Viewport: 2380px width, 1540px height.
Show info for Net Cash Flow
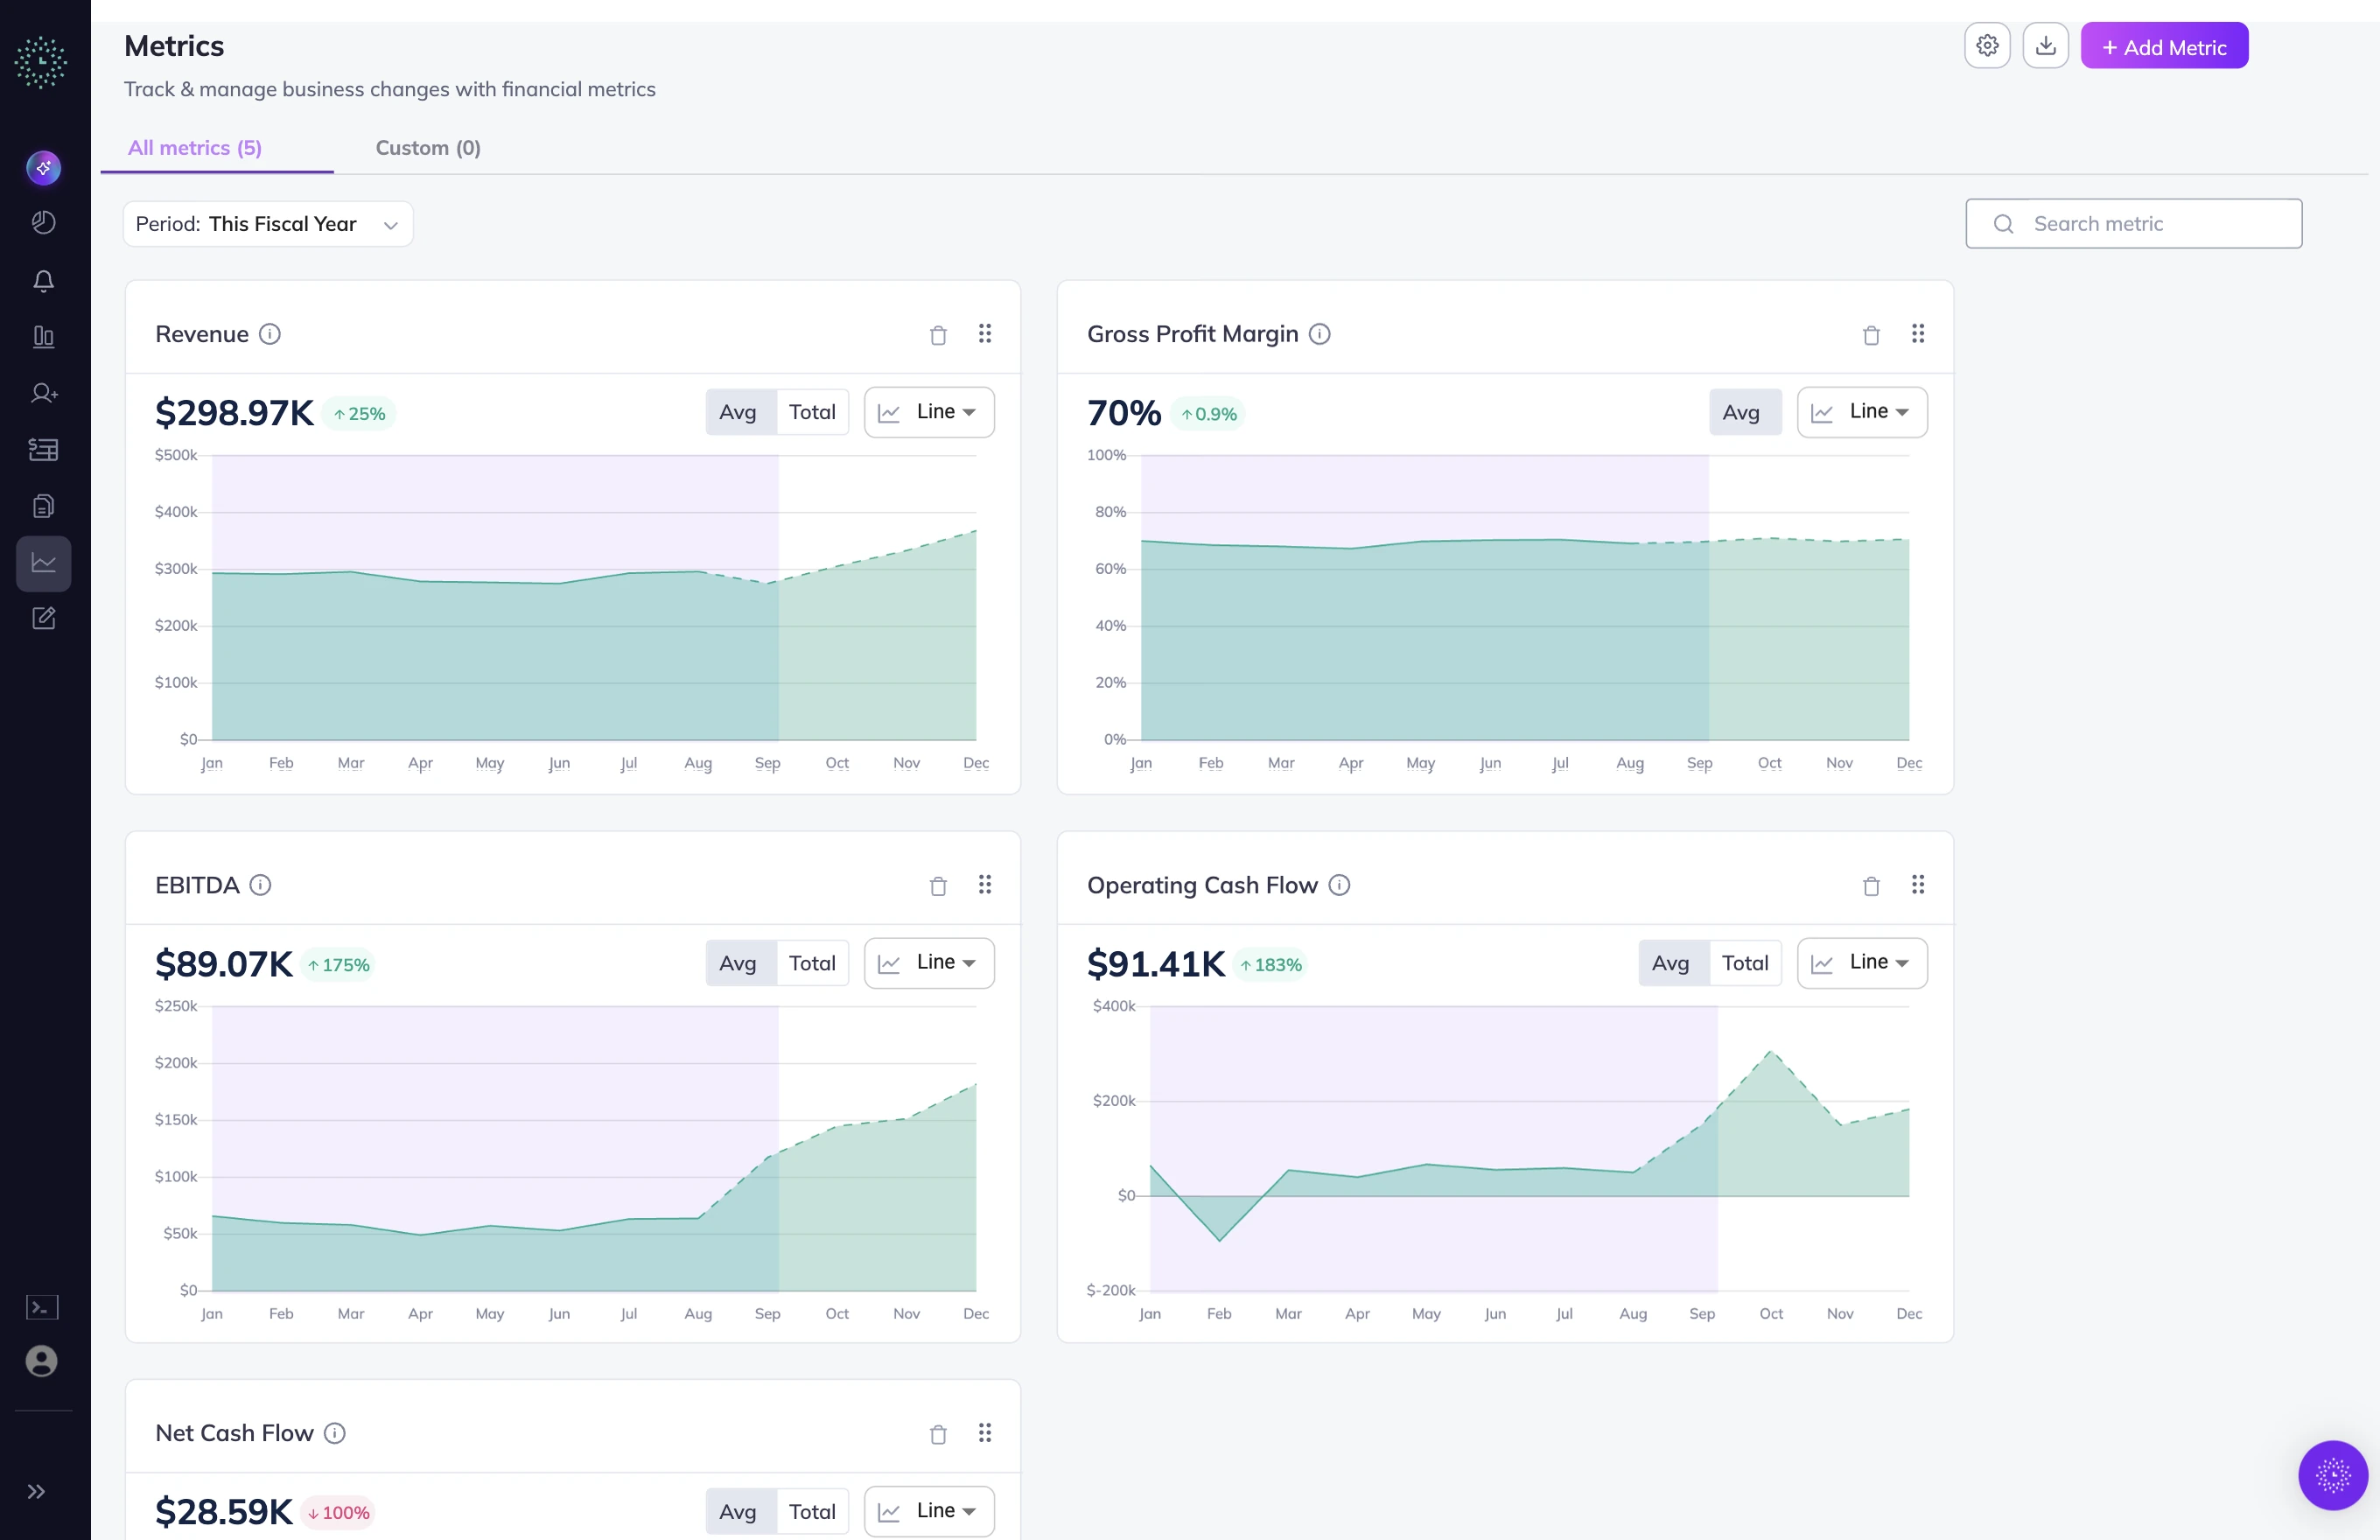pyautogui.click(x=335, y=1433)
